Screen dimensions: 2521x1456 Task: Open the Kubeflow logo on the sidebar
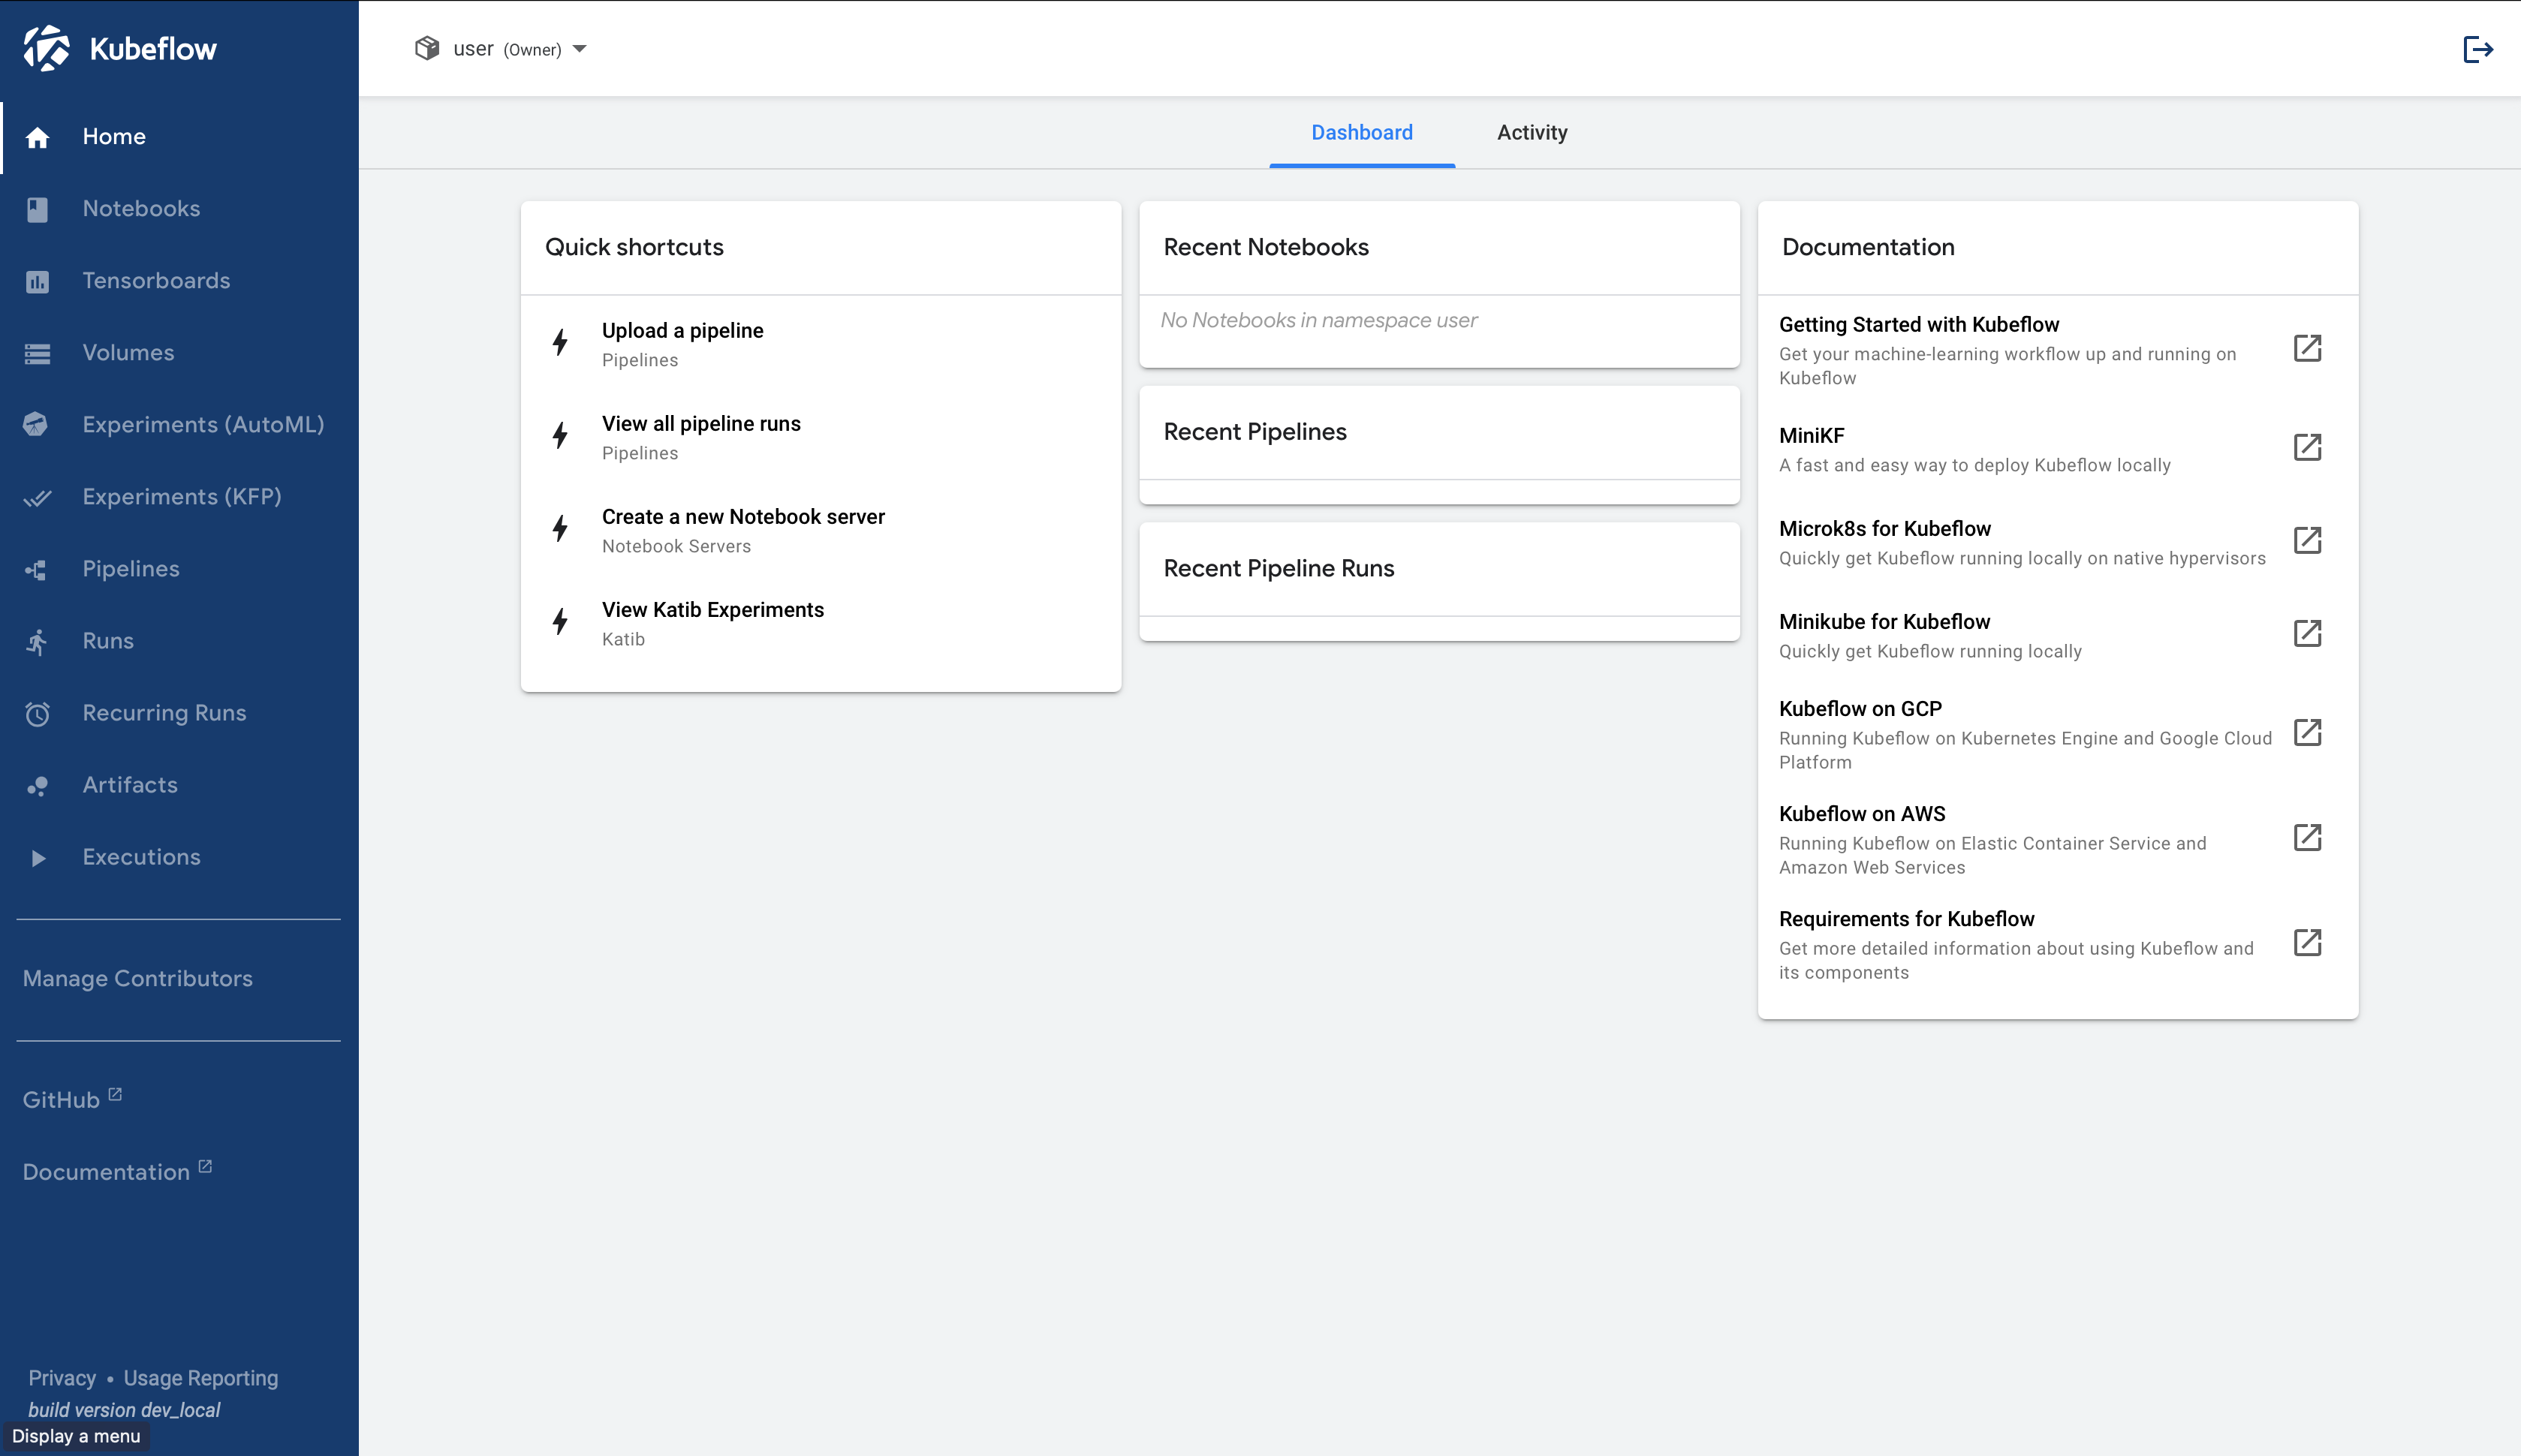[x=120, y=47]
